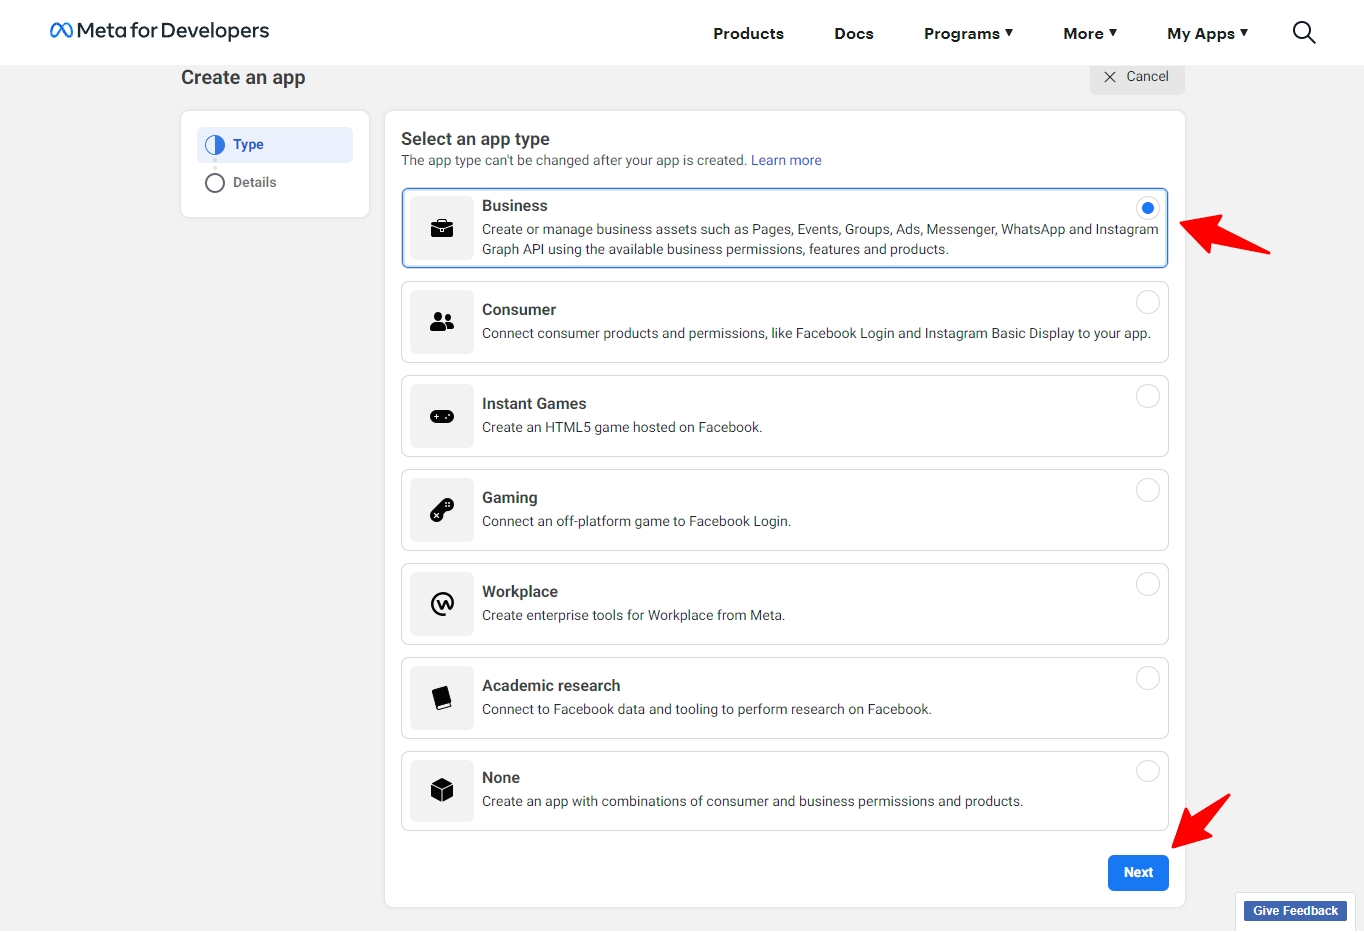This screenshot has width=1364, height=933.
Task: Select the Consumer radio button
Action: [1147, 302]
